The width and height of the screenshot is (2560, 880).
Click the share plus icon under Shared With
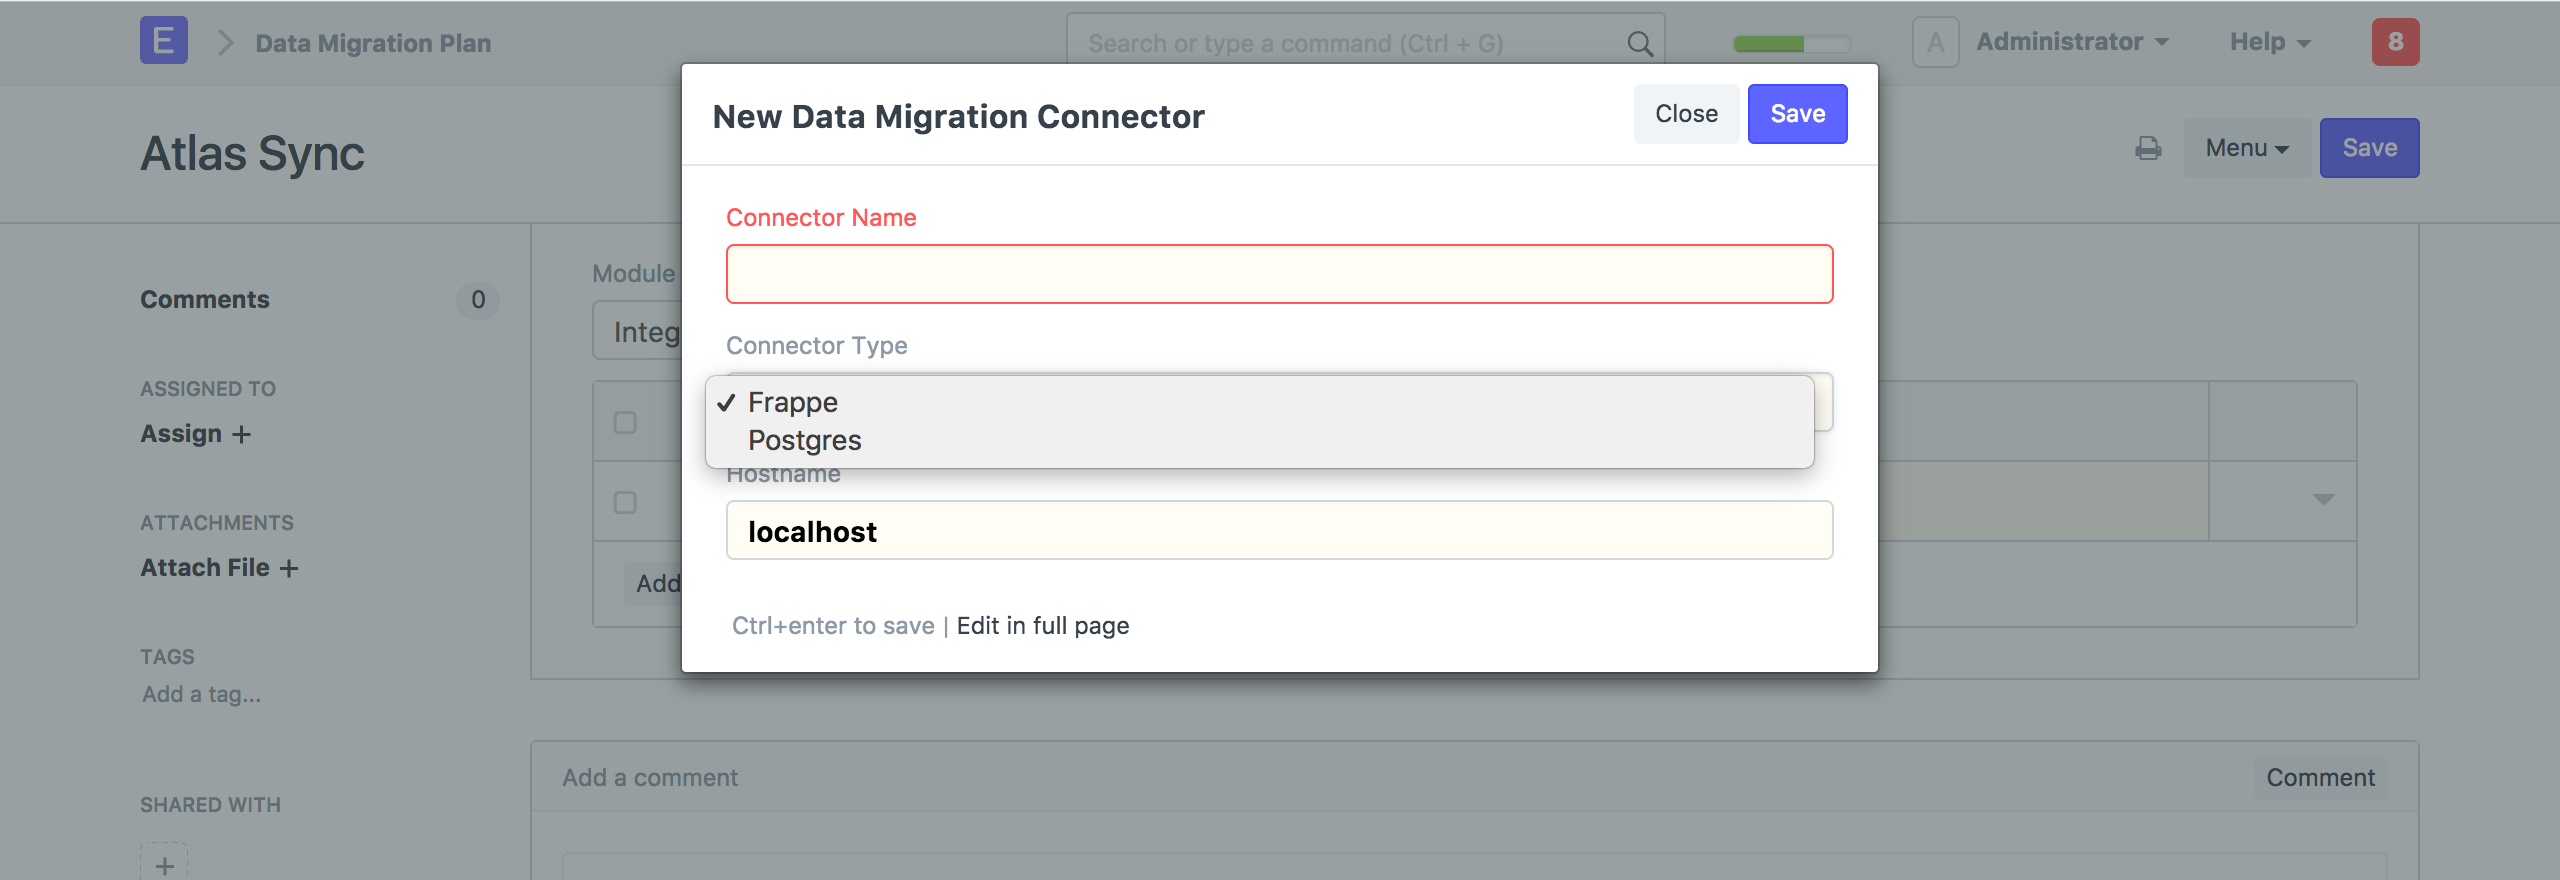(x=164, y=864)
